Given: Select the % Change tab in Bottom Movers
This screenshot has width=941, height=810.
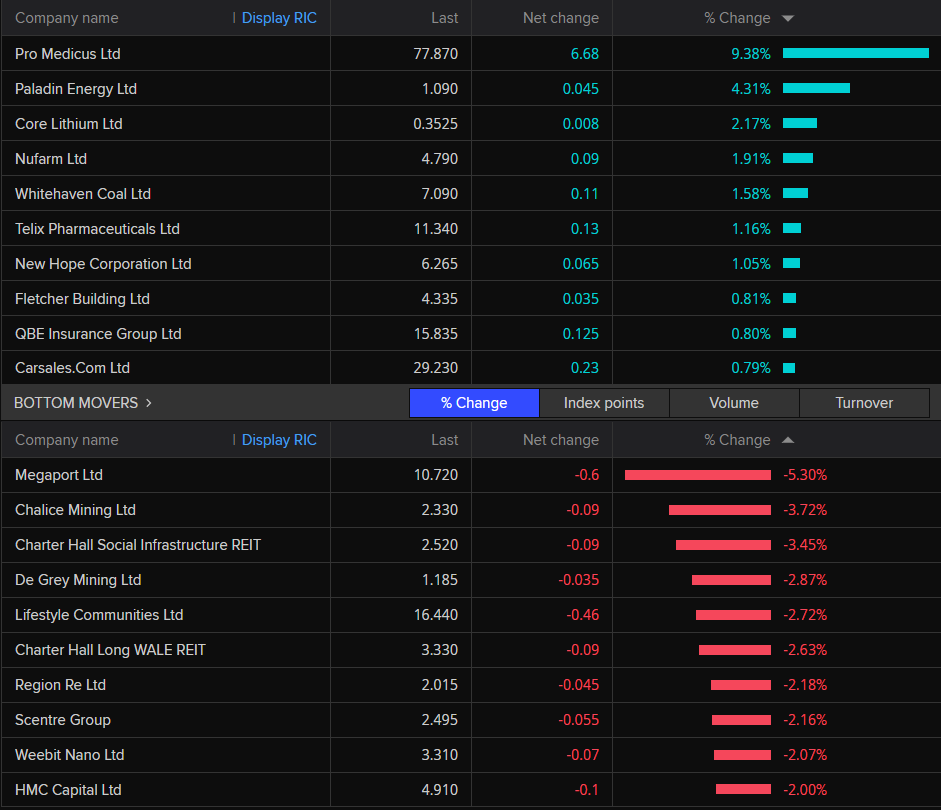Looking at the screenshot, I should [474, 403].
